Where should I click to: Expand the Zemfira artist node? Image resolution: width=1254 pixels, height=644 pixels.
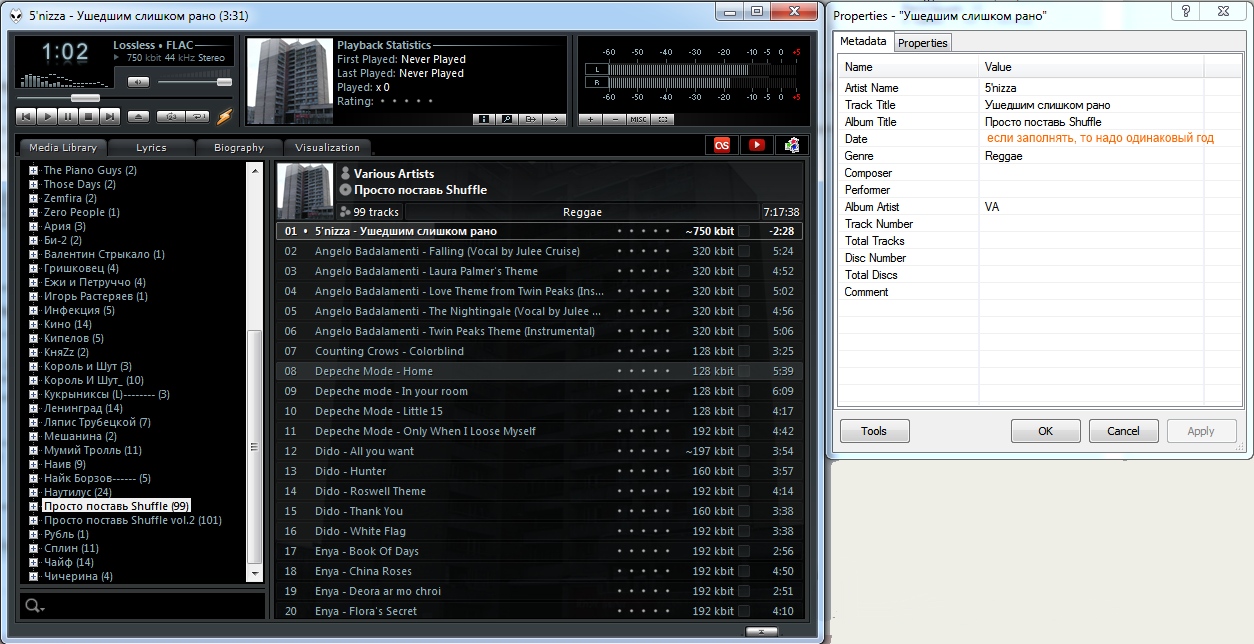(x=33, y=198)
